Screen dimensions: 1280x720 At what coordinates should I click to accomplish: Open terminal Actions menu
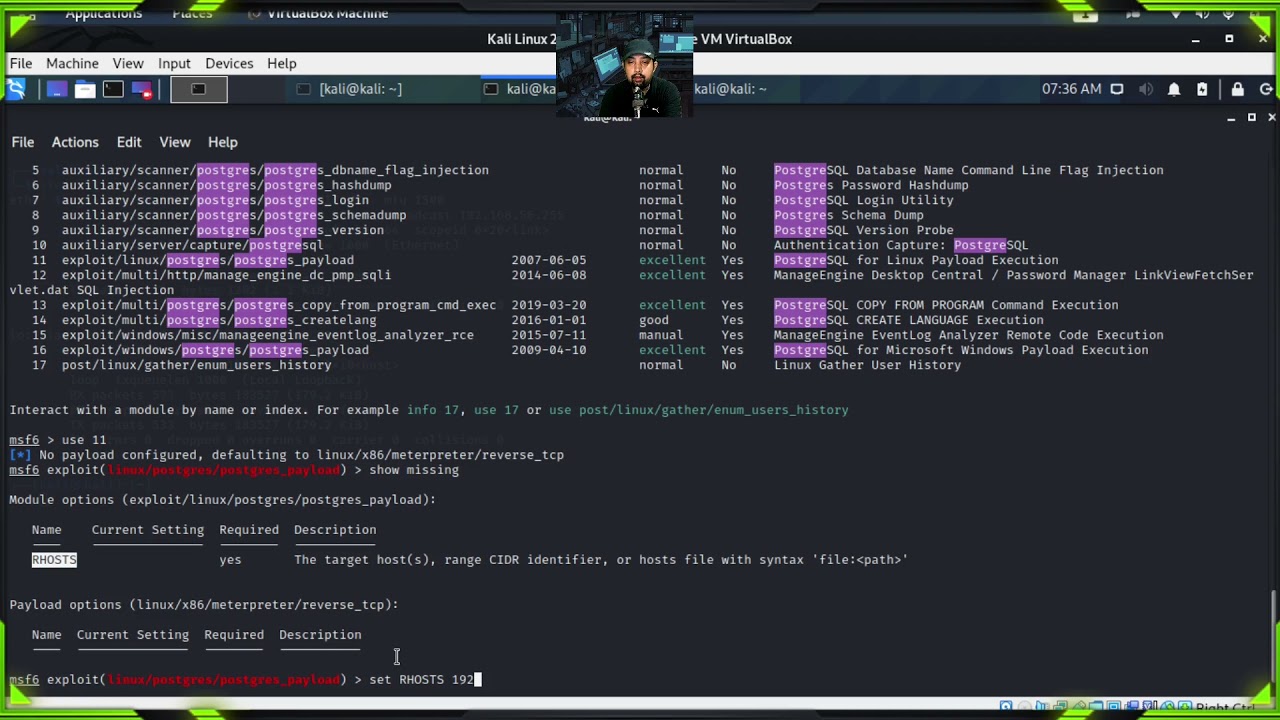[75, 142]
